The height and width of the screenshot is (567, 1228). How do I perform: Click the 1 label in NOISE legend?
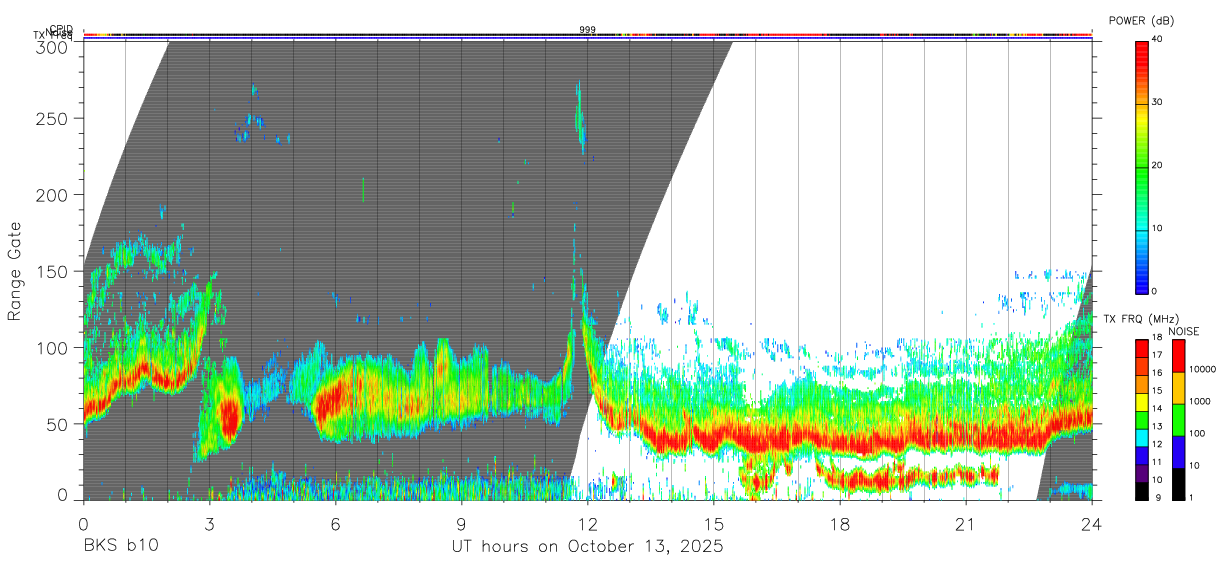[x=1190, y=497]
